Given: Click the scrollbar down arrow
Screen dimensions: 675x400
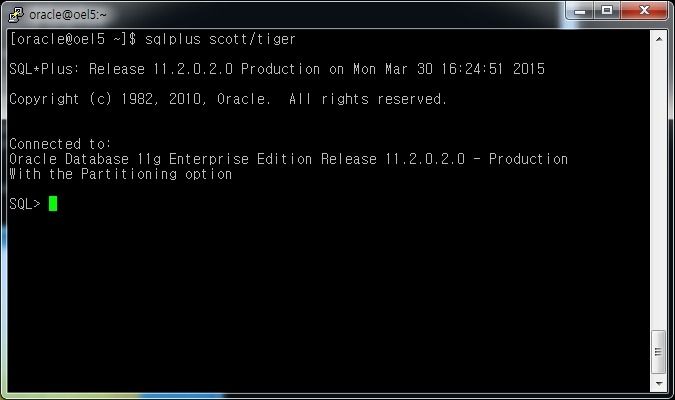Looking at the screenshot, I should pyautogui.click(x=659, y=383).
